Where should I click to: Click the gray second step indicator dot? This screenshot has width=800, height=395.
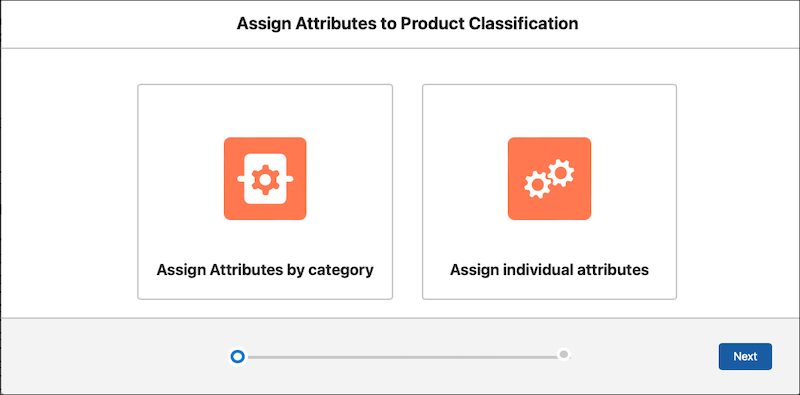pos(564,354)
